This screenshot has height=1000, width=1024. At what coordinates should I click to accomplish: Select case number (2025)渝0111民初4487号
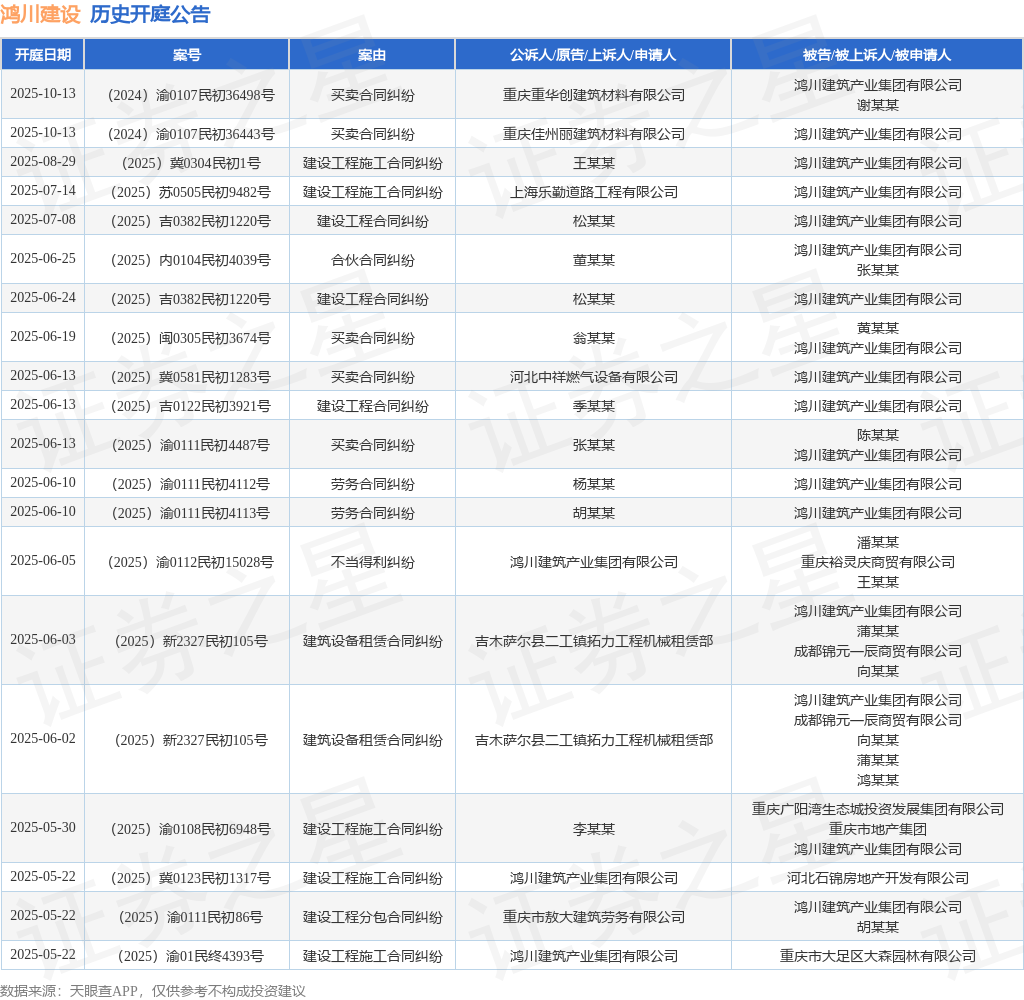click(x=191, y=445)
